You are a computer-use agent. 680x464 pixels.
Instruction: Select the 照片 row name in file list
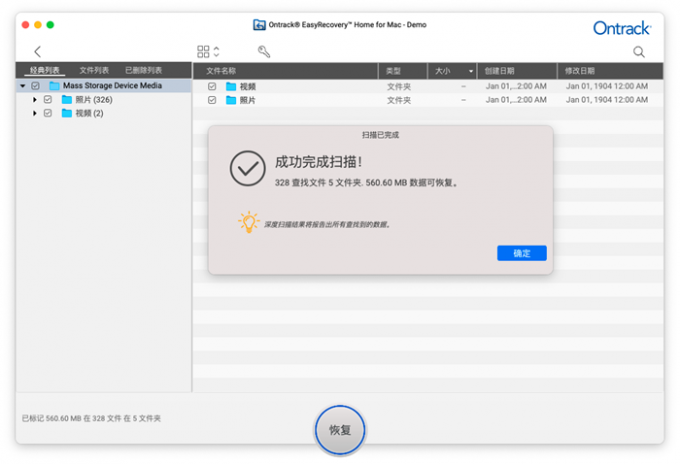[x=248, y=100]
